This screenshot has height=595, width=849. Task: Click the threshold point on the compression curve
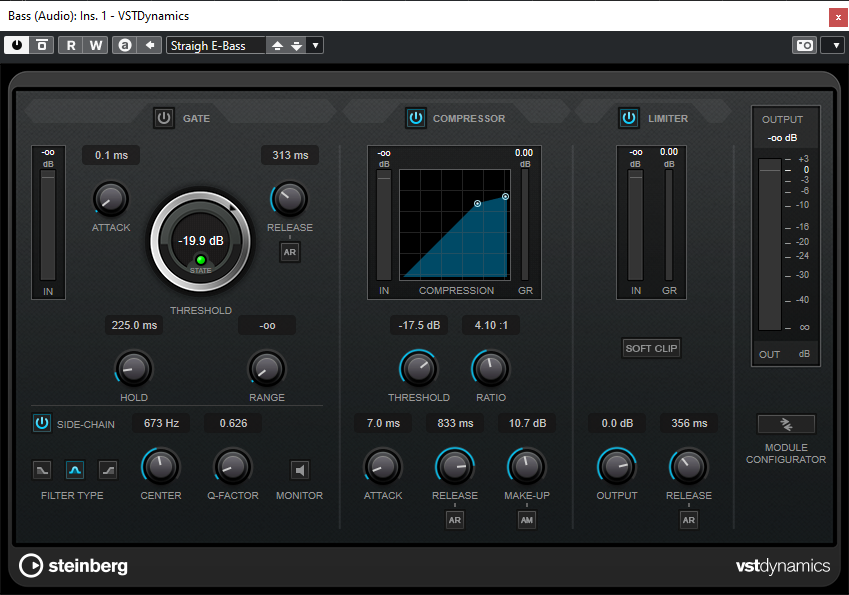point(478,204)
